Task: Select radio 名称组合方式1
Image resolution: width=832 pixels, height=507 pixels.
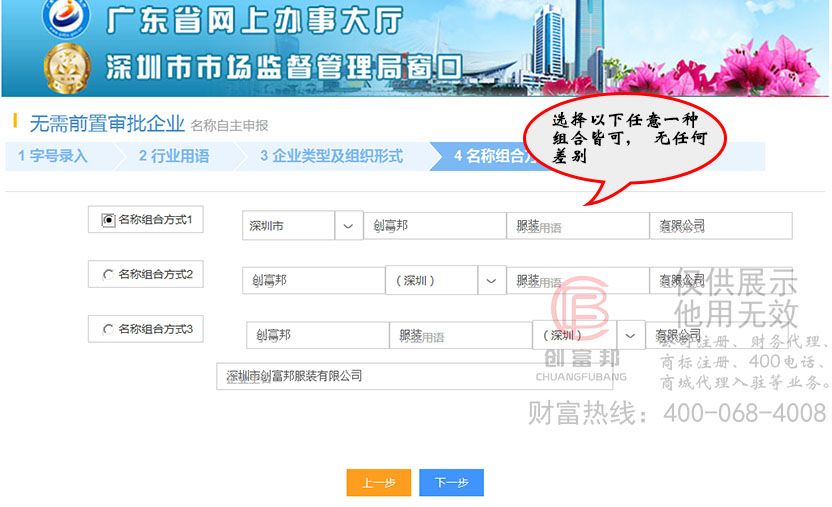Action: tap(108, 220)
